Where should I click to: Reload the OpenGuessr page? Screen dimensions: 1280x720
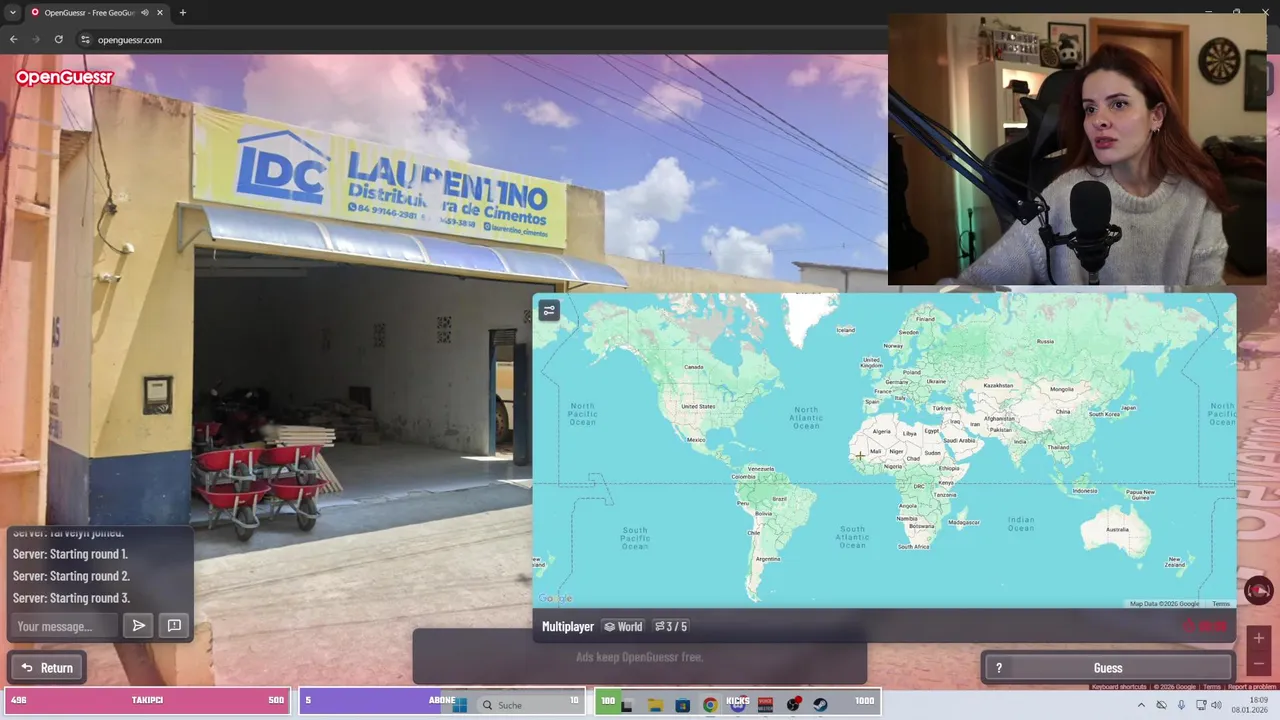pos(59,39)
